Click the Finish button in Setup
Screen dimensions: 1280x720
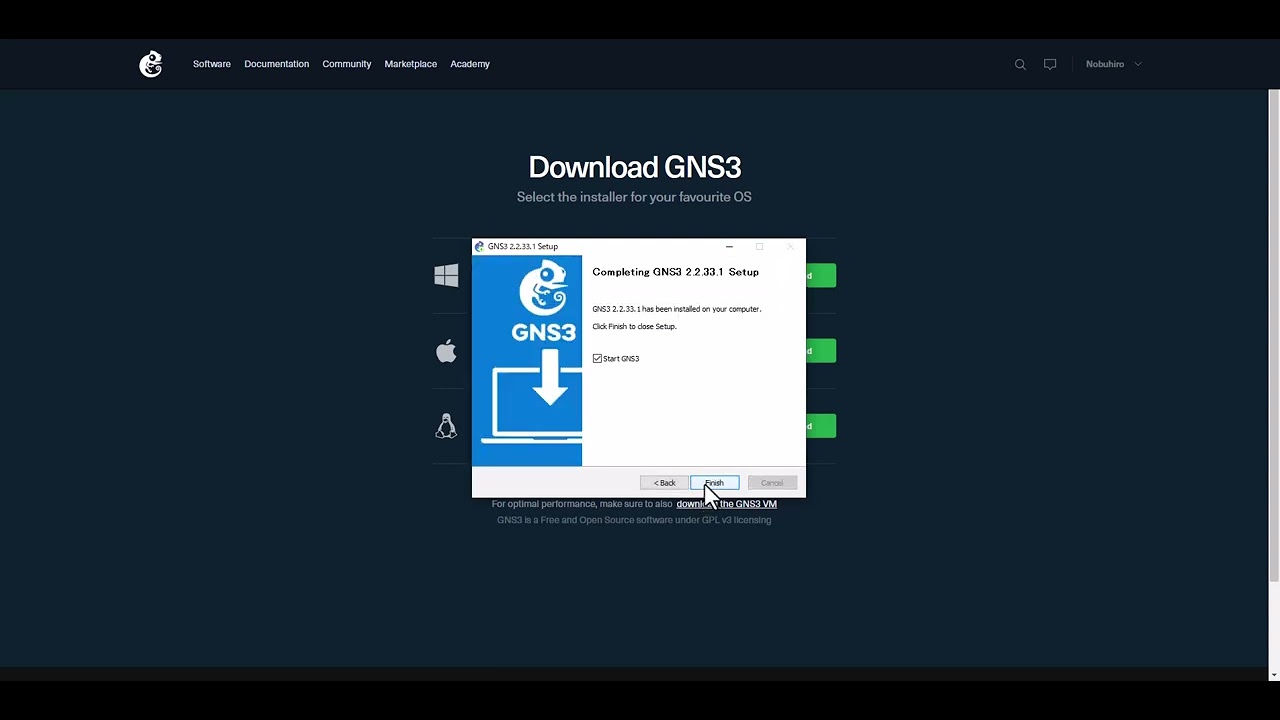click(714, 483)
